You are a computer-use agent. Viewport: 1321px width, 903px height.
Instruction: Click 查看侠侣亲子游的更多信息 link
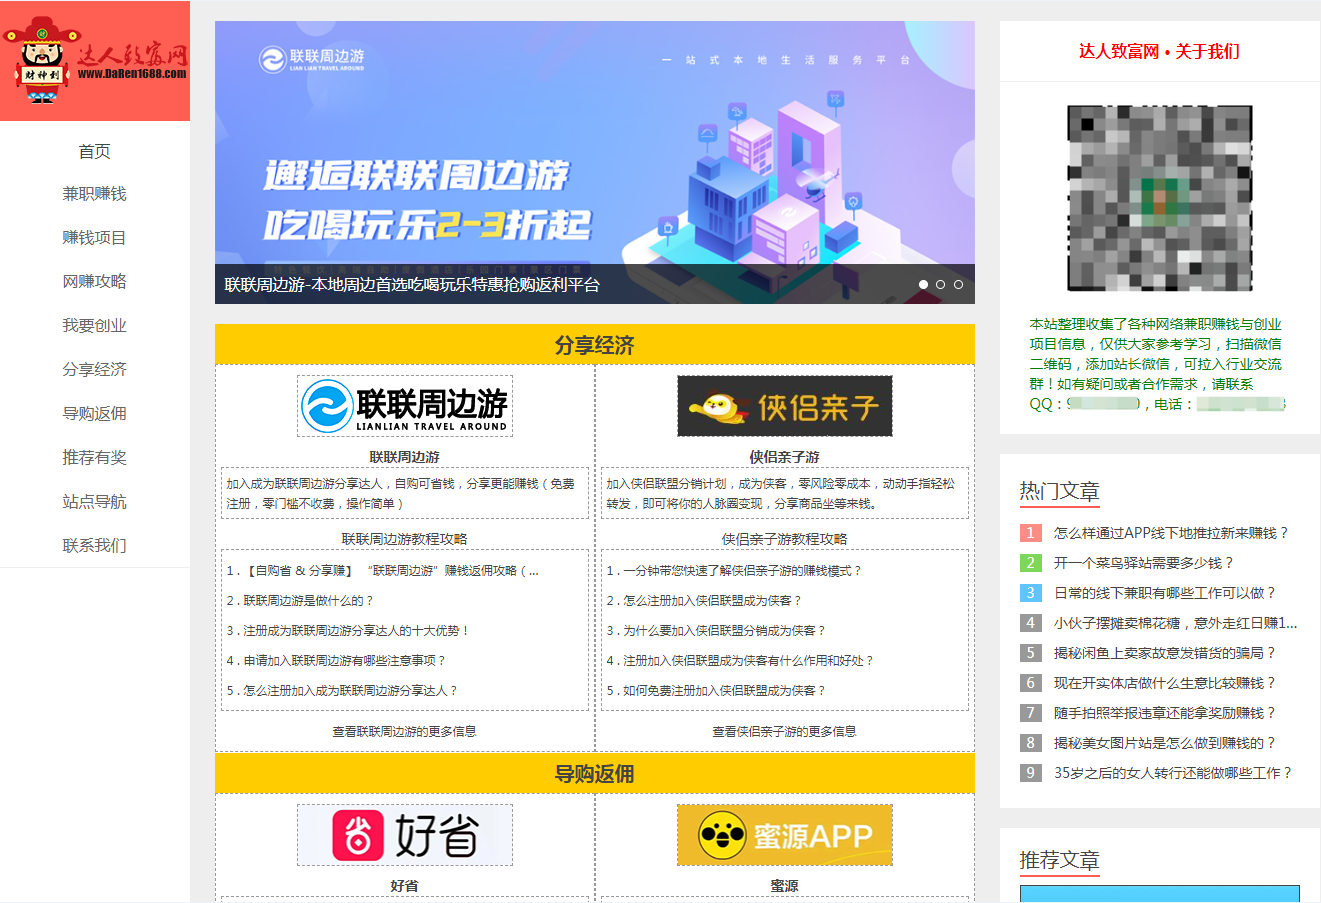click(785, 732)
